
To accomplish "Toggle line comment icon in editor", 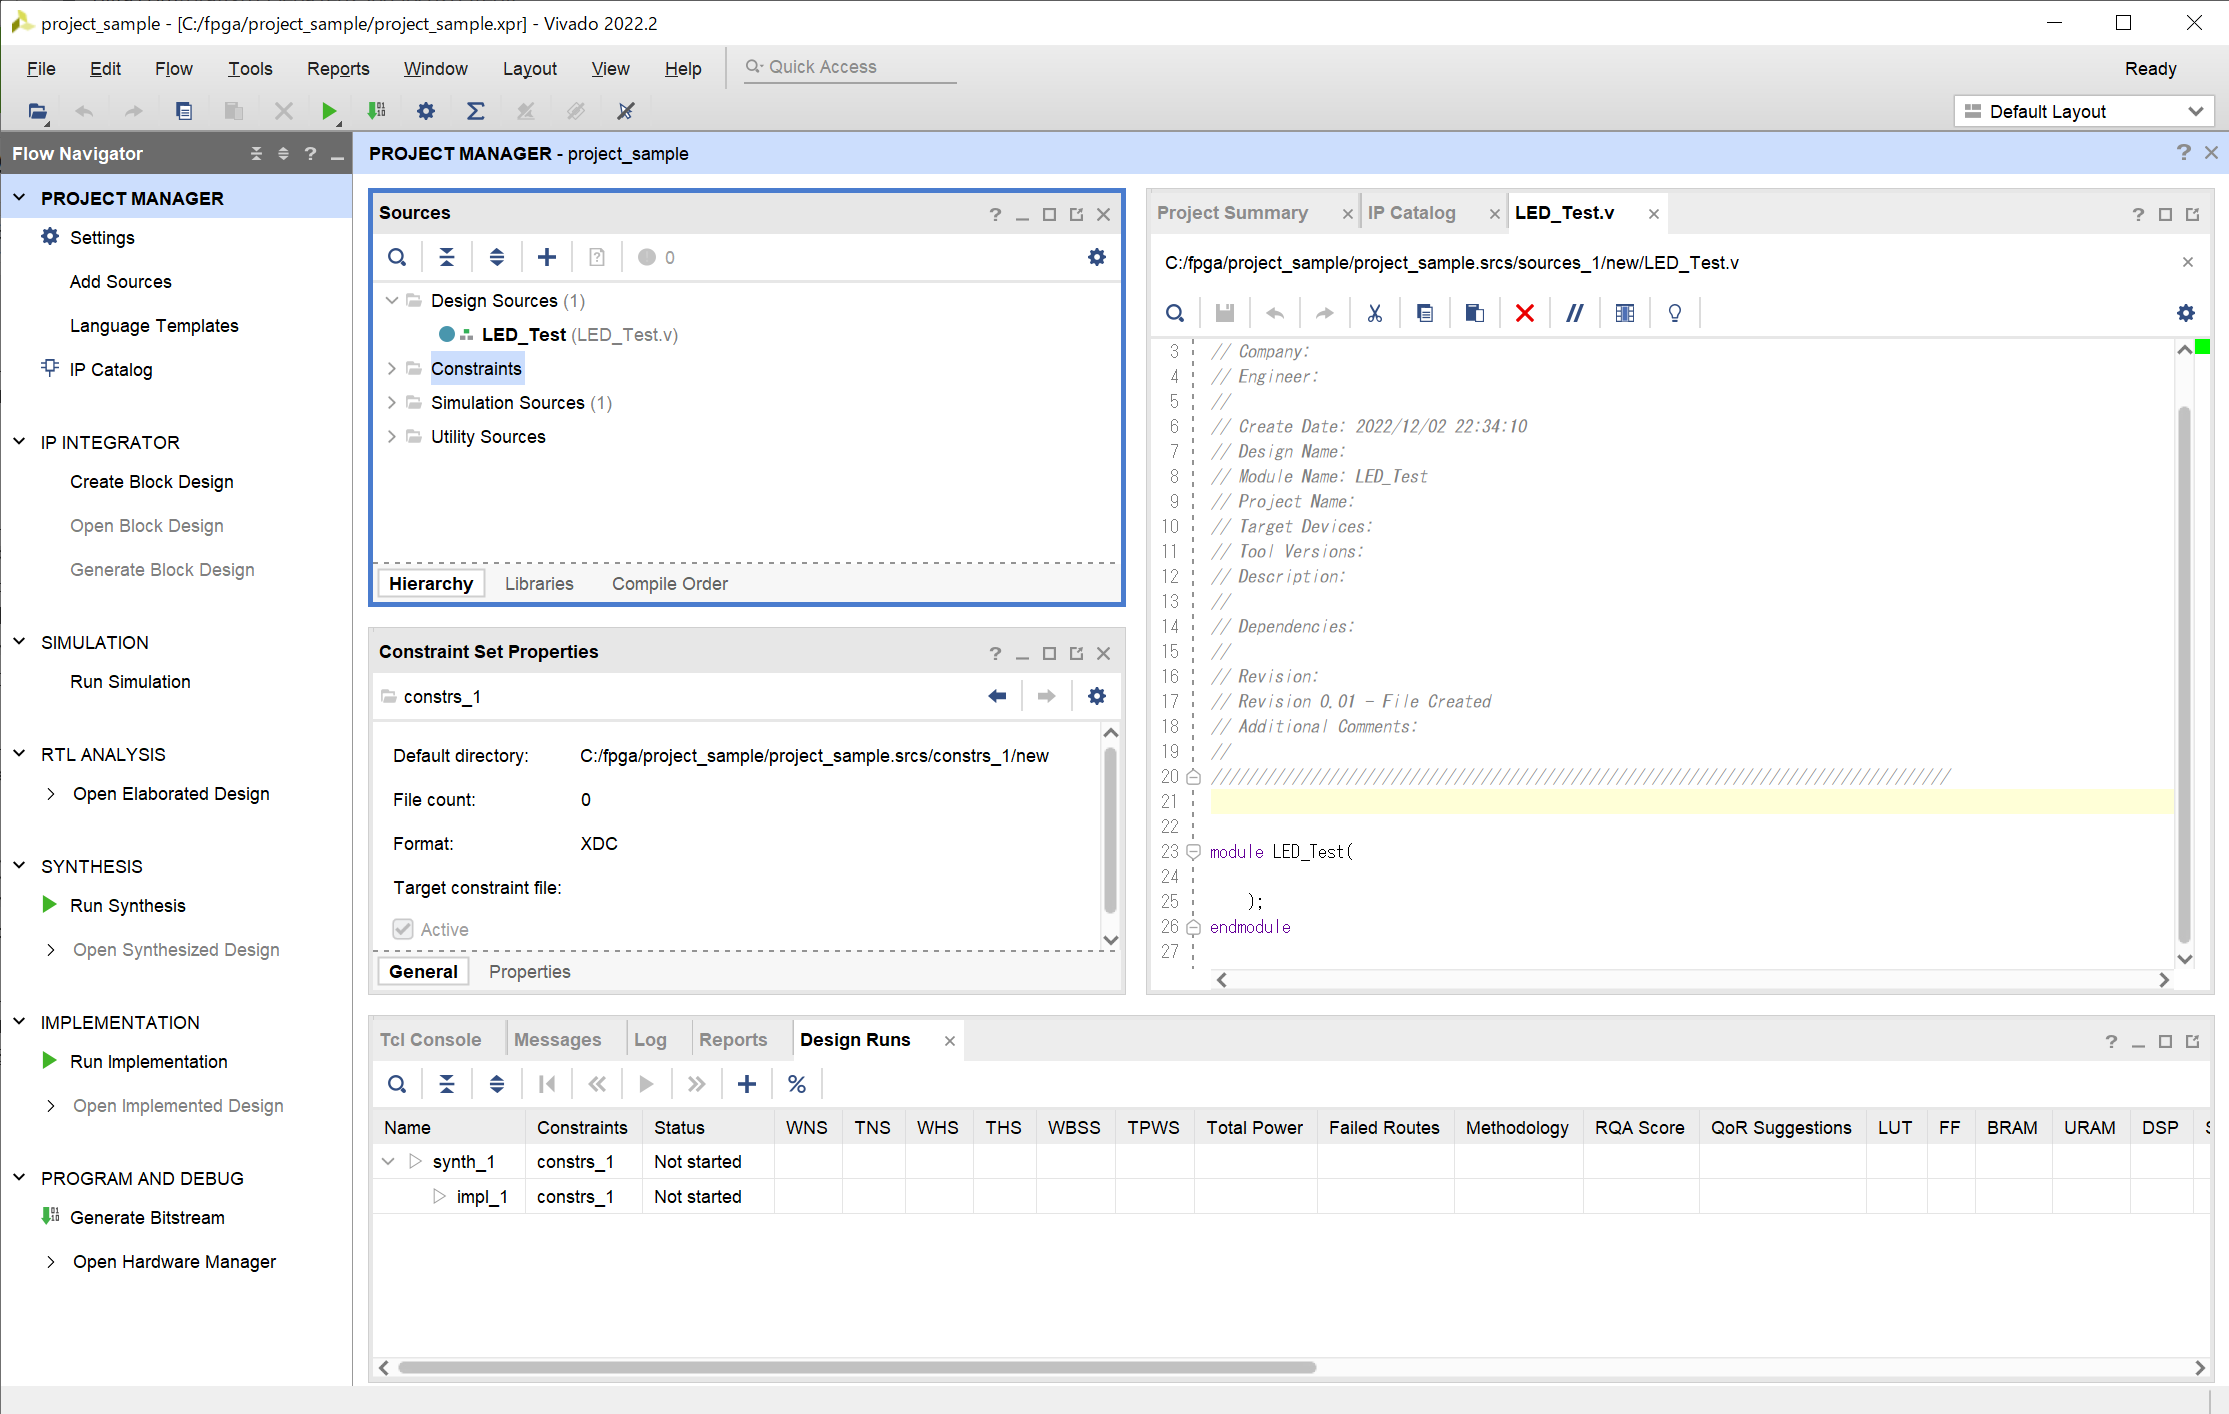I will [x=1574, y=313].
